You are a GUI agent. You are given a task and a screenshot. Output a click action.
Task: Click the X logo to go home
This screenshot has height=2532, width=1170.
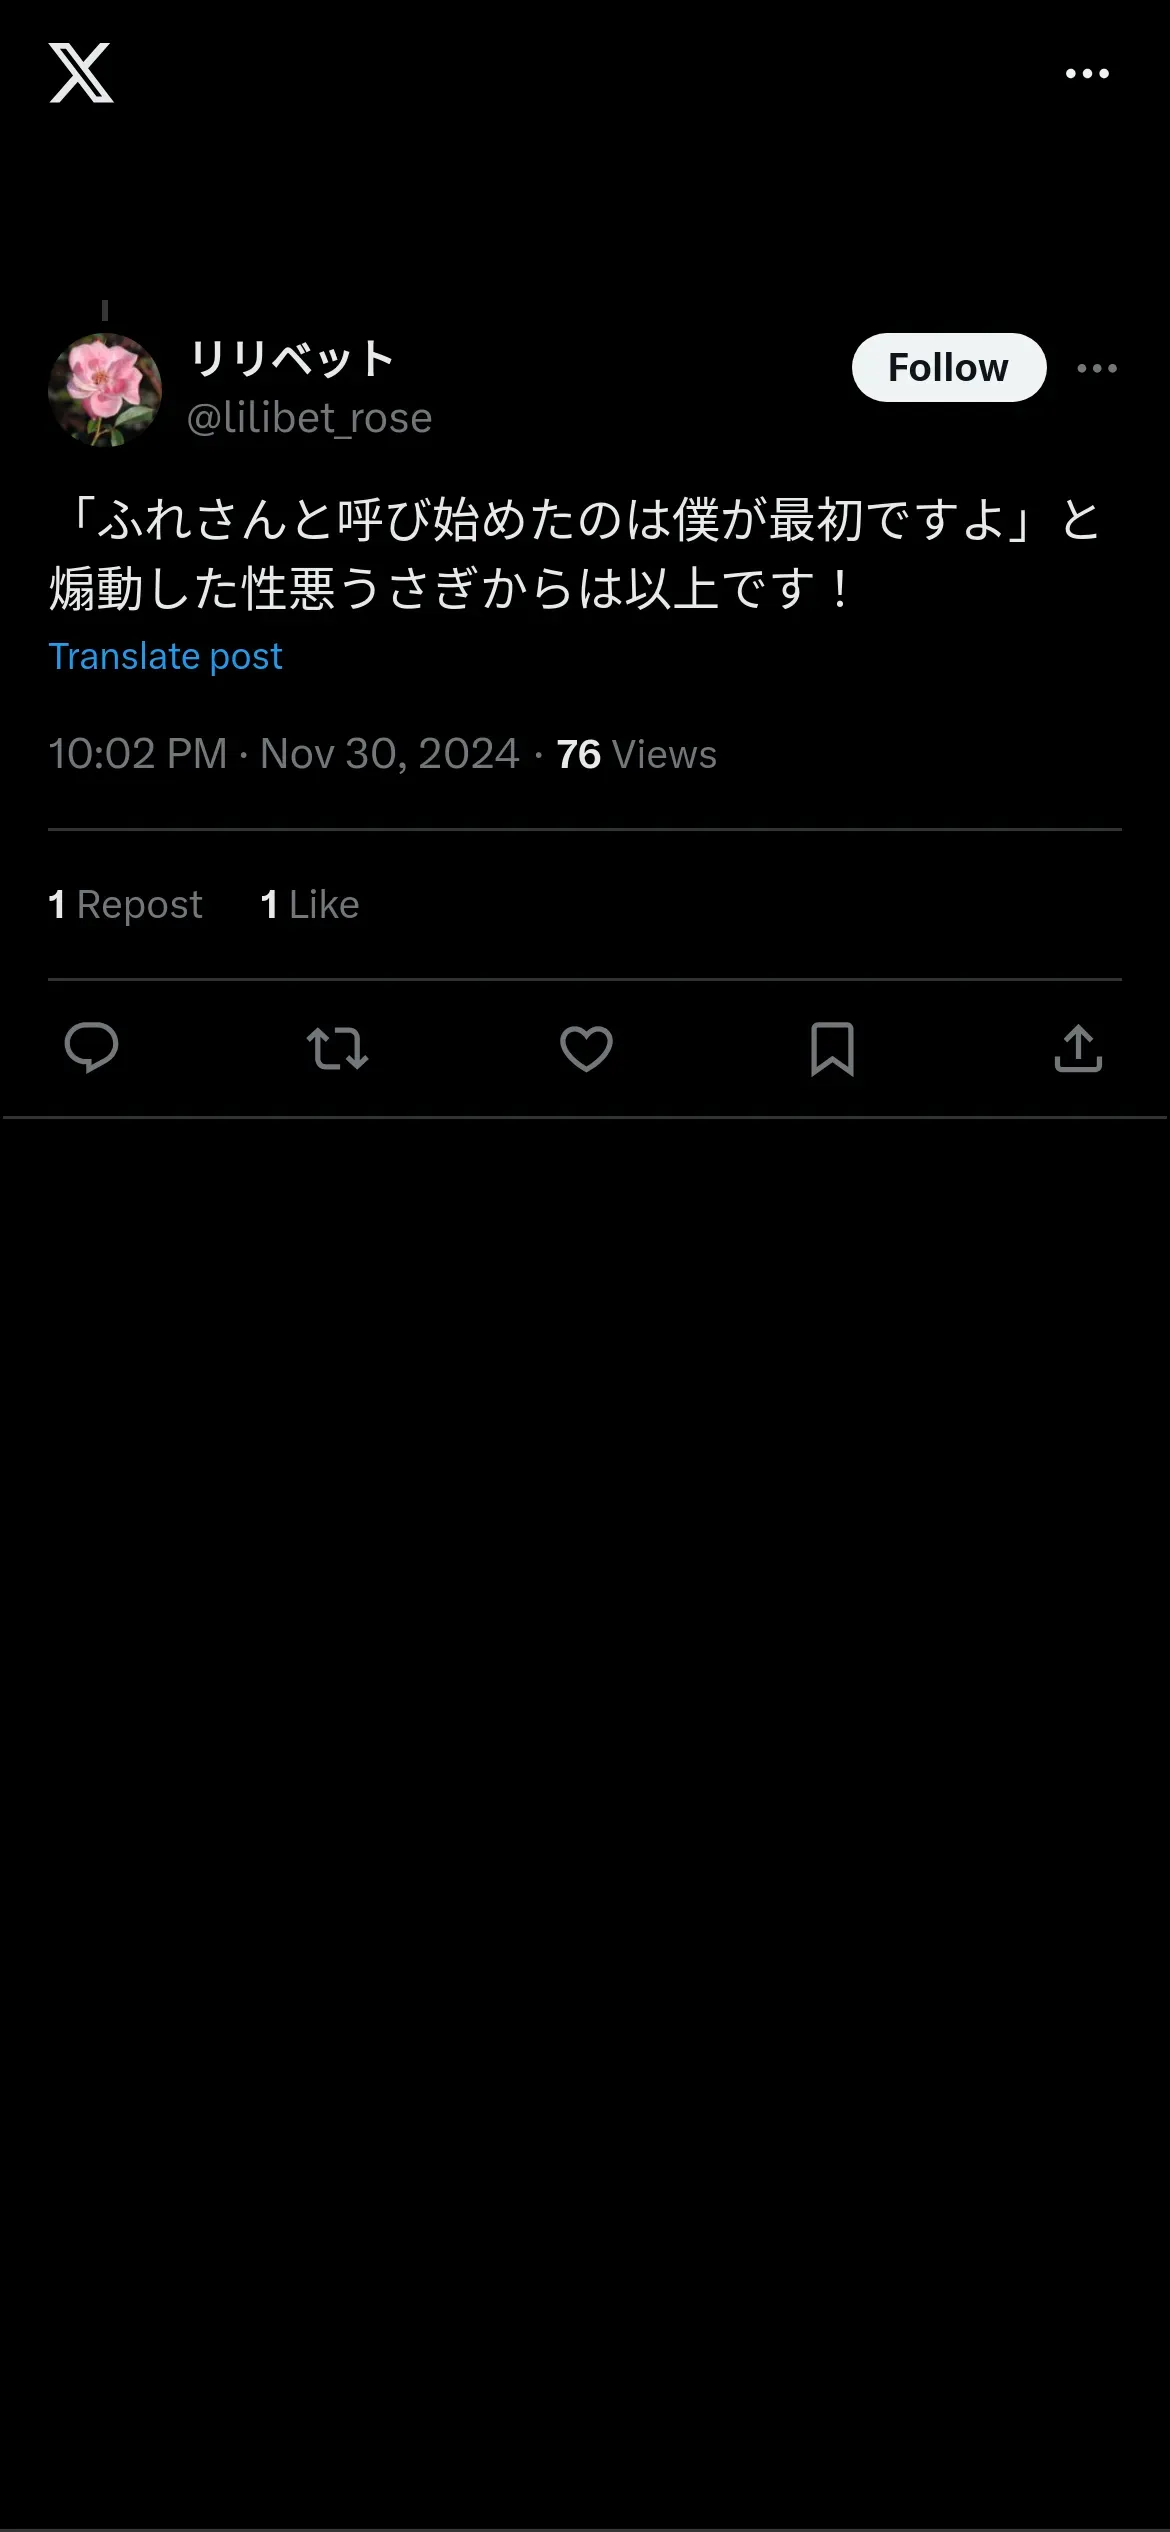(x=81, y=73)
